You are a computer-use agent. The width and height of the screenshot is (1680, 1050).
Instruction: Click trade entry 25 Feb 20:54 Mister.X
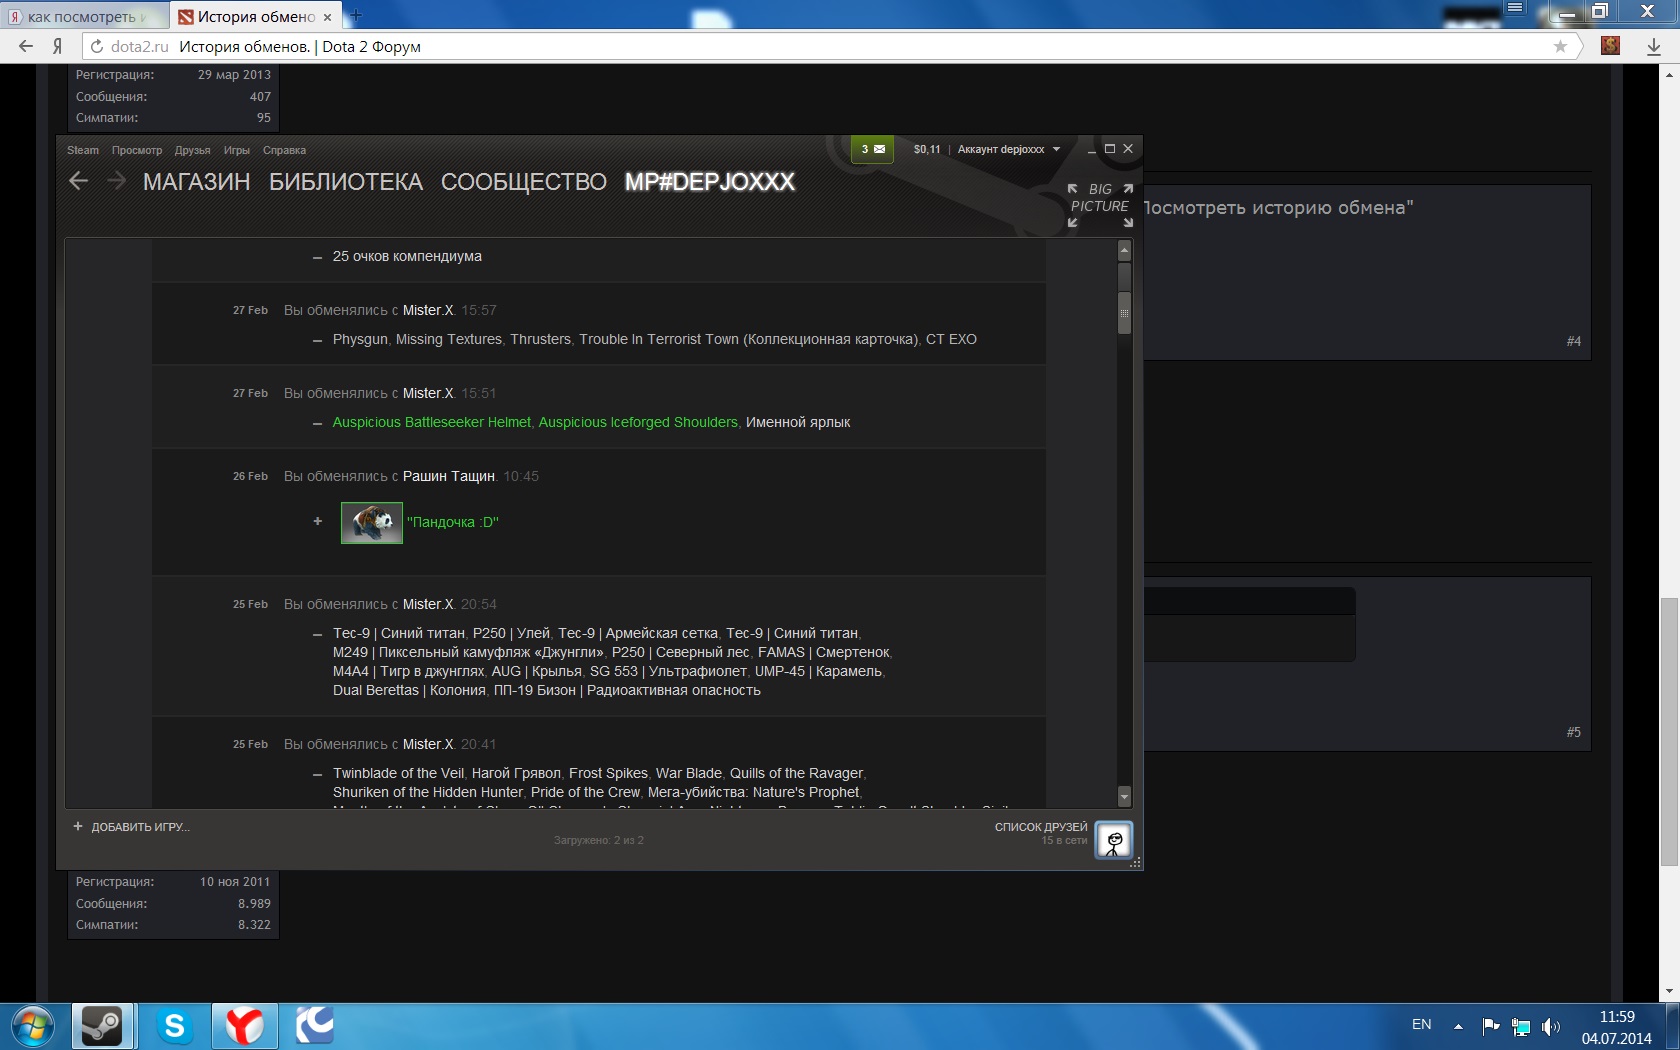(x=598, y=645)
